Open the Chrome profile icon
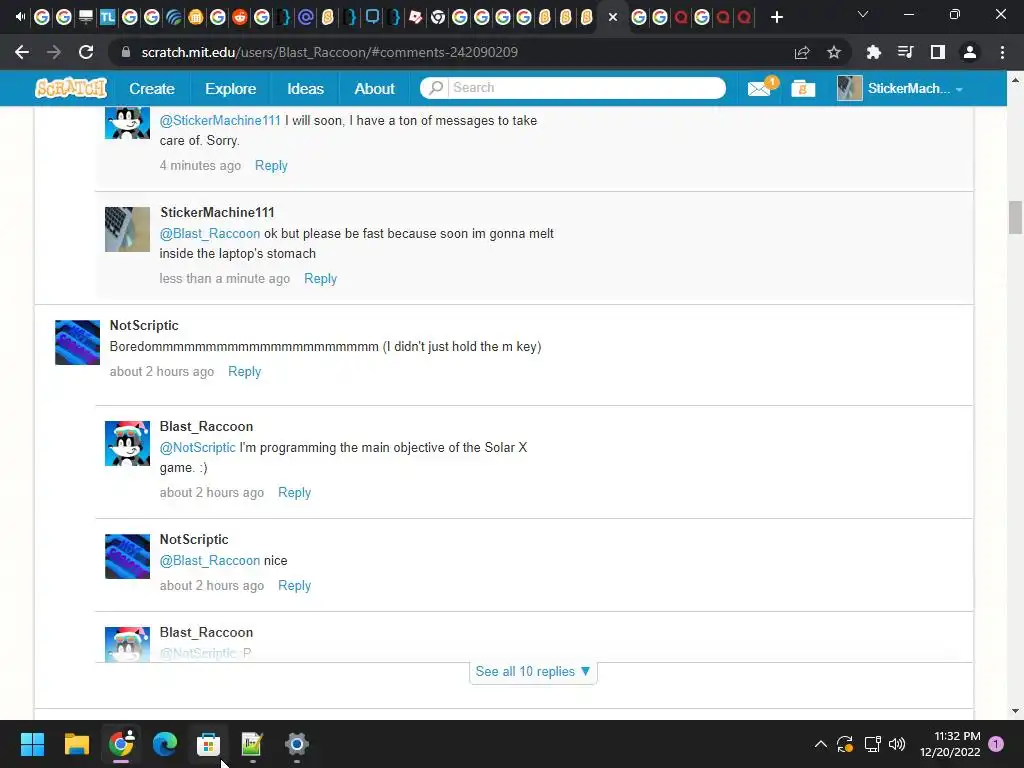The image size is (1024, 768). tap(970, 52)
